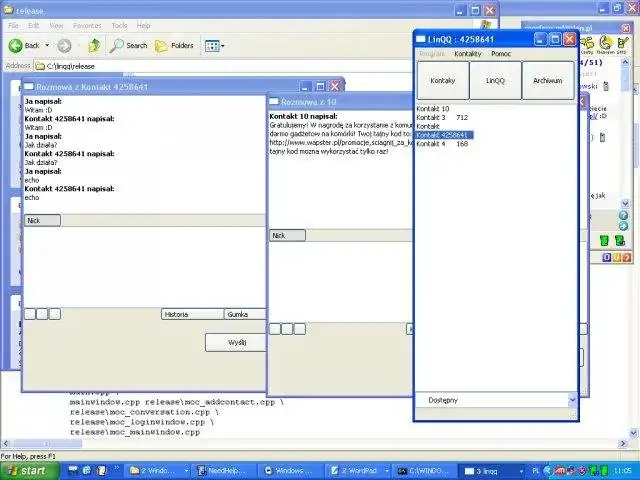
Task: Click the help question-mark icon in background messenger
Action: coord(623,216)
